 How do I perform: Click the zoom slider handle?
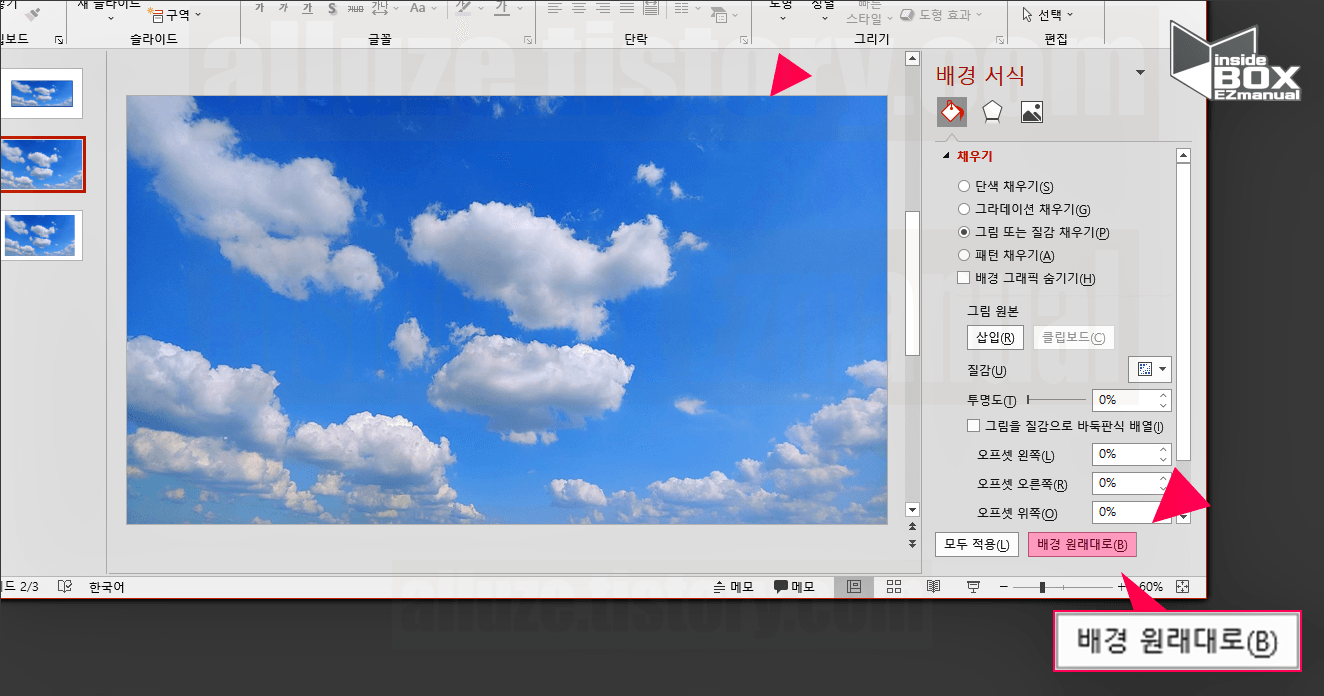point(1042,587)
